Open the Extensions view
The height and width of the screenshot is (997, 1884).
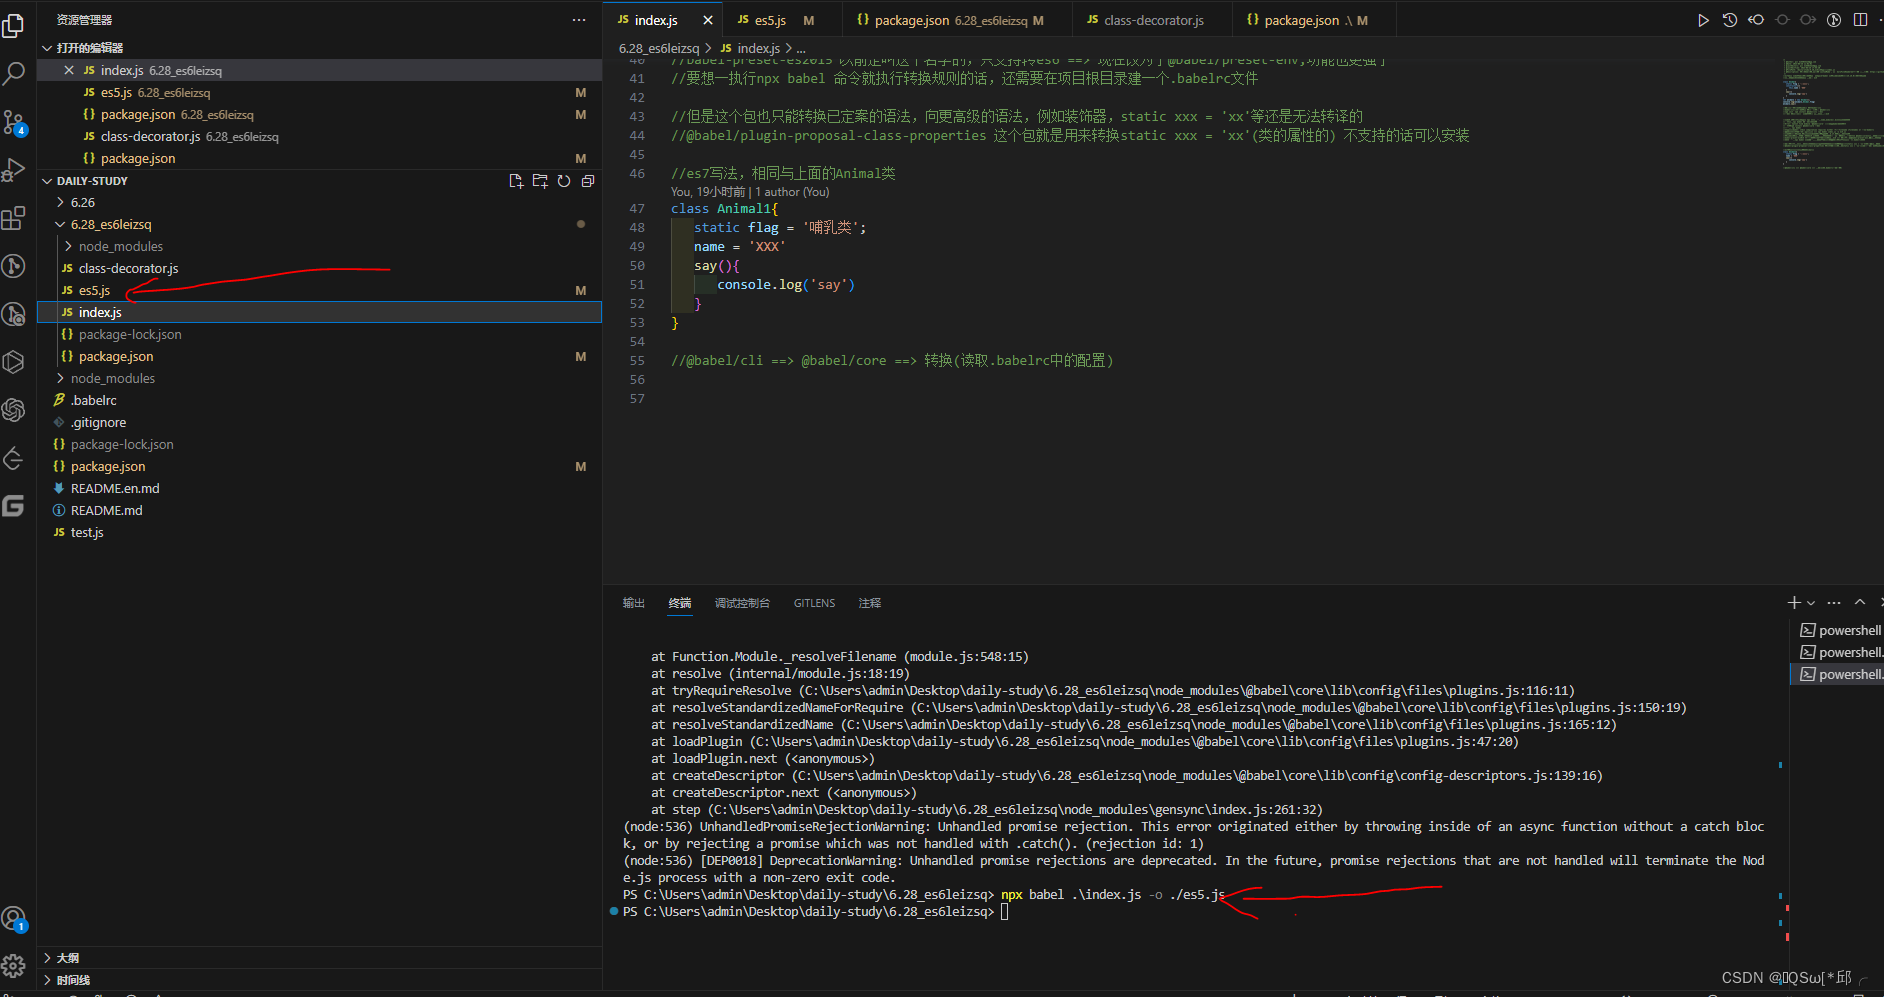tap(14, 218)
